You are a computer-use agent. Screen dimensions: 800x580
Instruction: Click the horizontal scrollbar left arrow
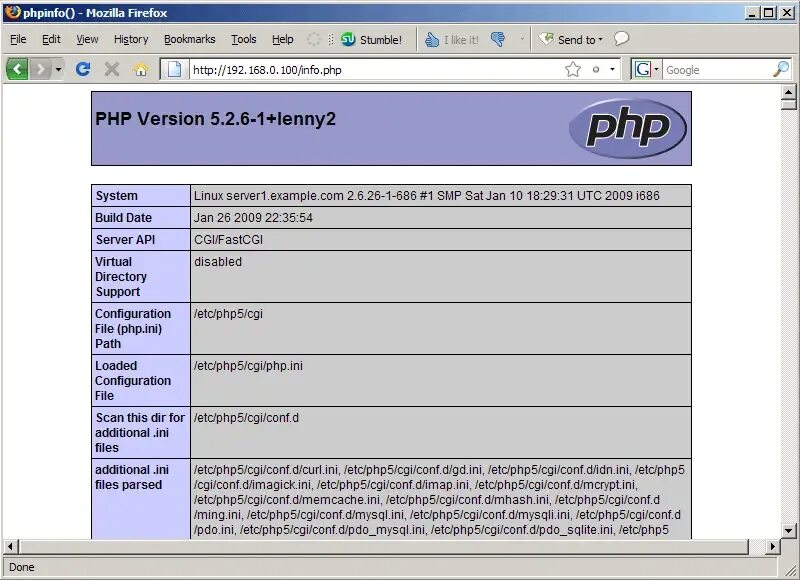click(x=10, y=546)
